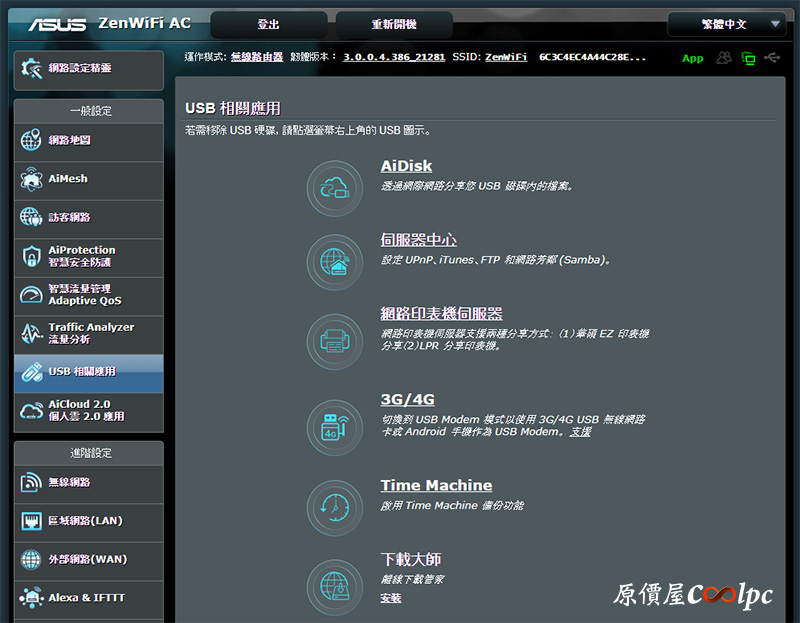This screenshot has height=623, width=800.
Task: Select the AiCloud 2.0 menu item
Action: pyautogui.click(x=89, y=411)
